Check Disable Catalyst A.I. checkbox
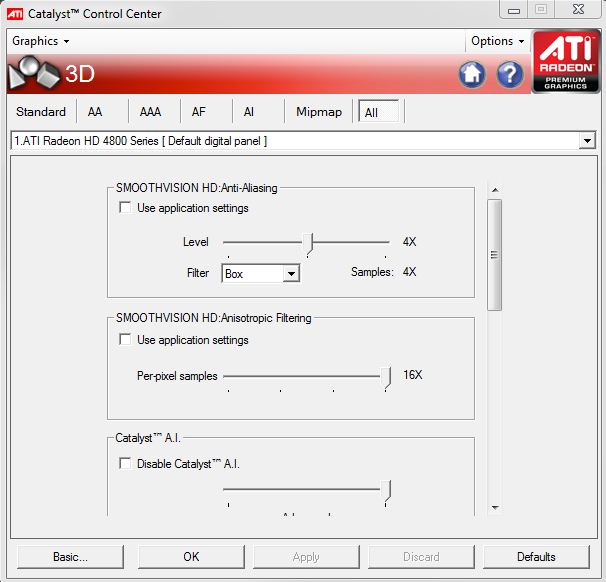This screenshot has height=582, width=606. (125, 463)
